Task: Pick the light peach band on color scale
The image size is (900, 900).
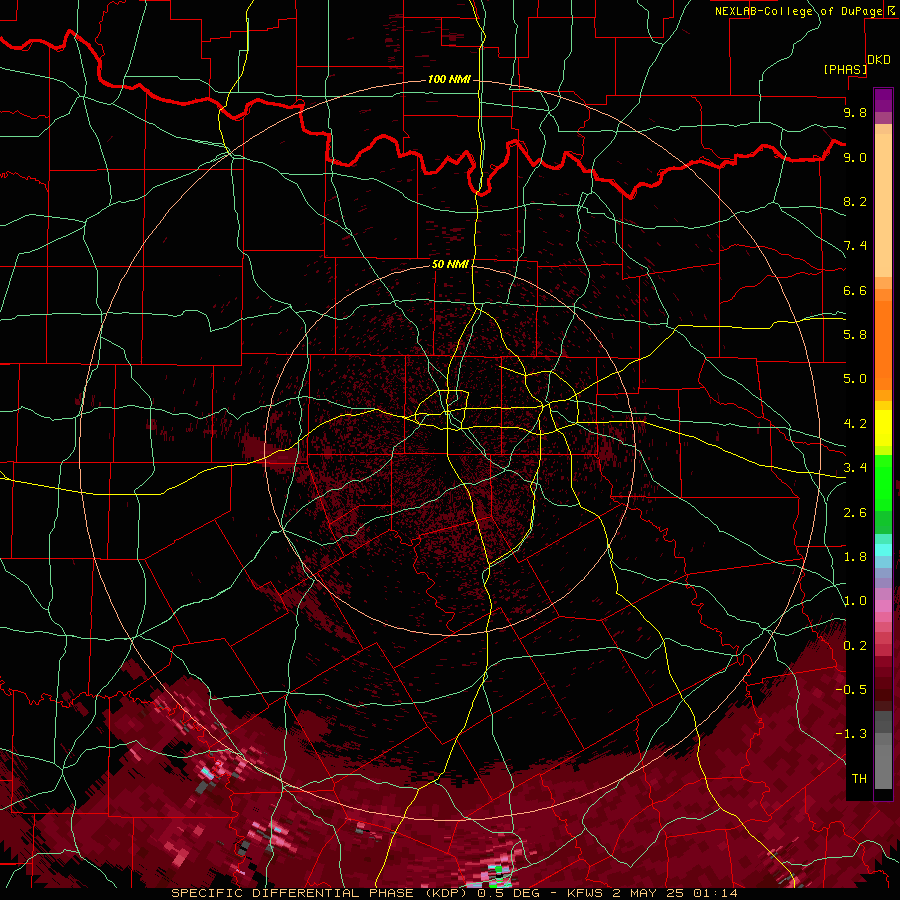Action: click(883, 207)
